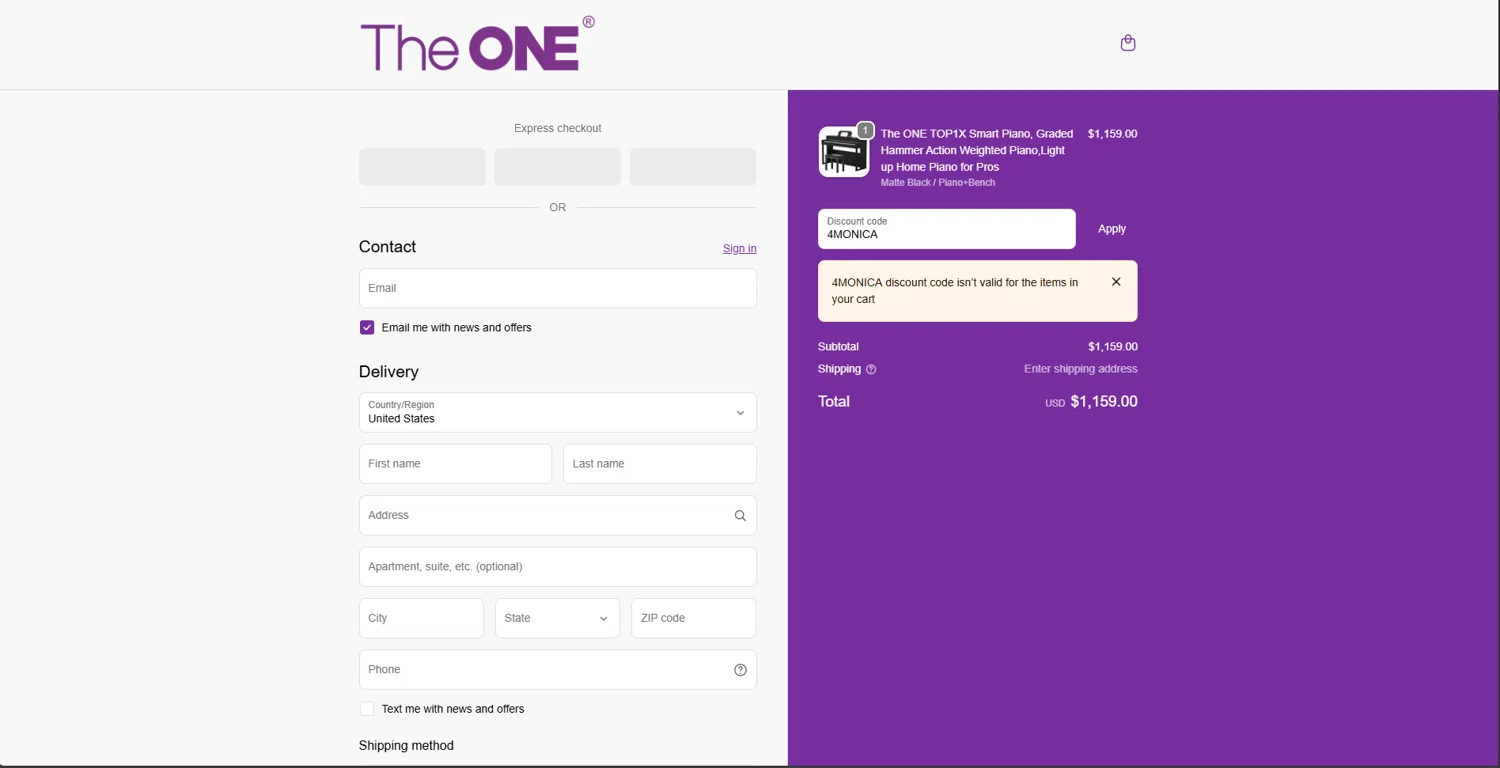Open the shopping bag cart icon
1500x768 pixels.
coord(1128,43)
